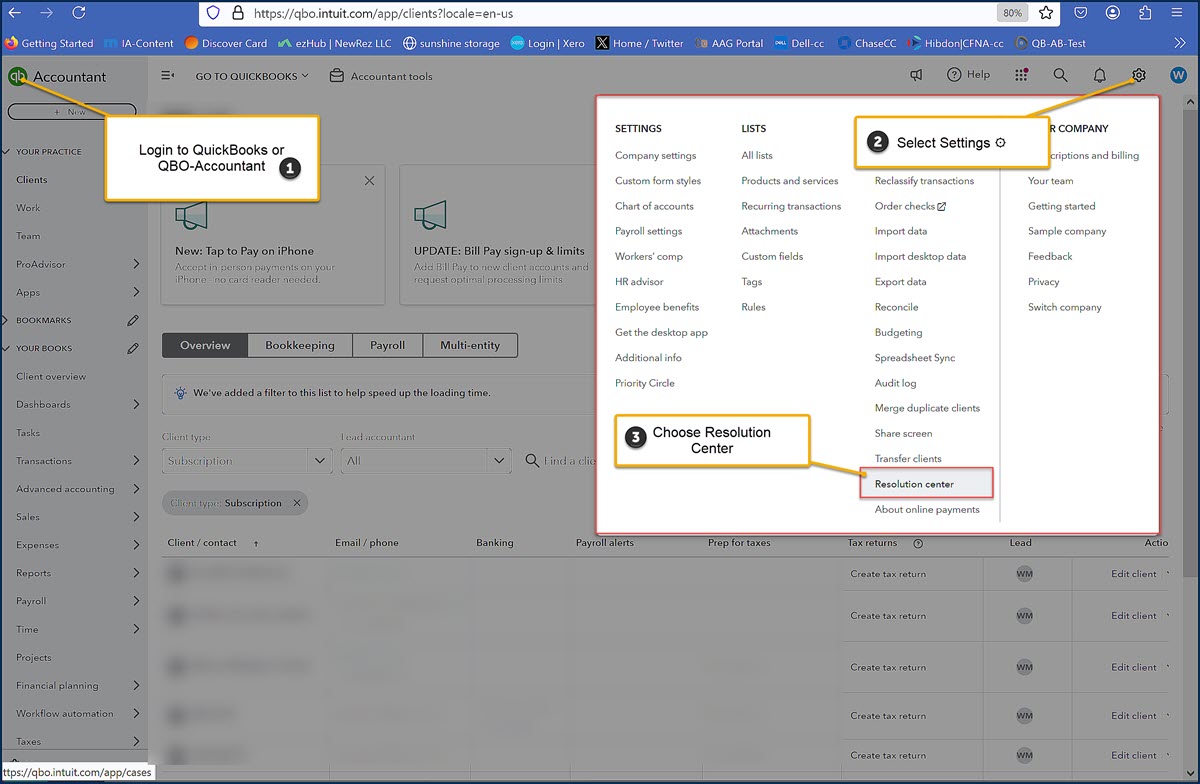The image size is (1200, 784).
Task: Click the search magnifier icon in header
Action: [x=1060, y=75]
